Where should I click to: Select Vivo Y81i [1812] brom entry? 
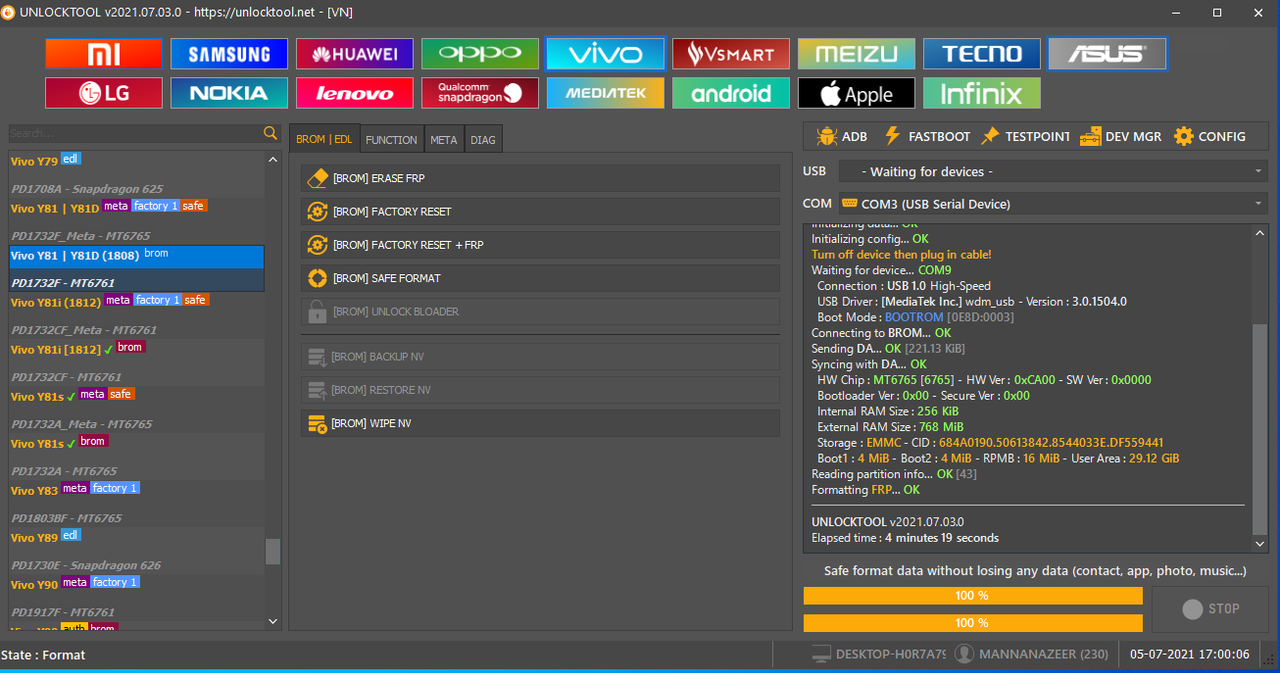tap(137, 349)
